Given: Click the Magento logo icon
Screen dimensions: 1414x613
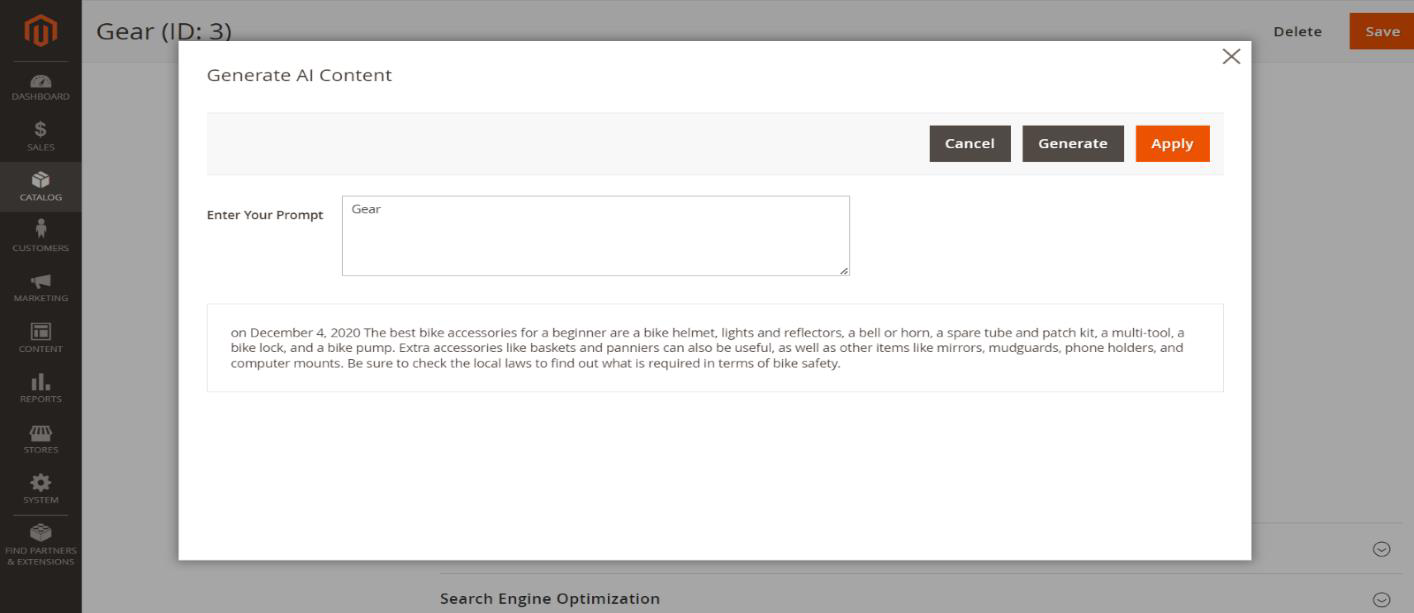Looking at the screenshot, I should (x=40, y=32).
